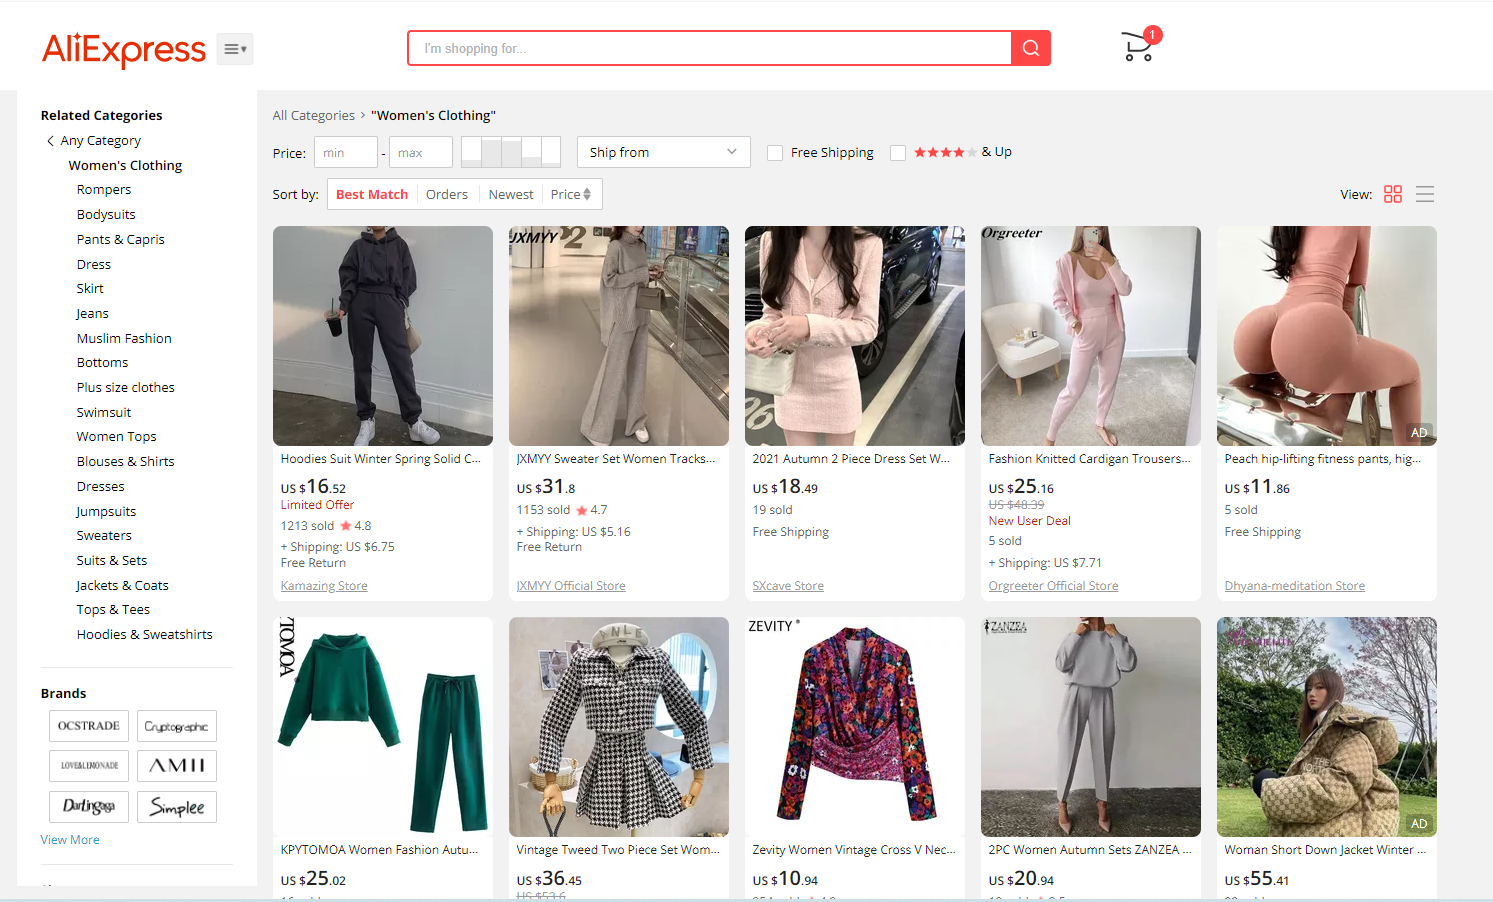Switch to grid gallery view
This screenshot has width=1493, height=902.
[x=1392, y=194]
